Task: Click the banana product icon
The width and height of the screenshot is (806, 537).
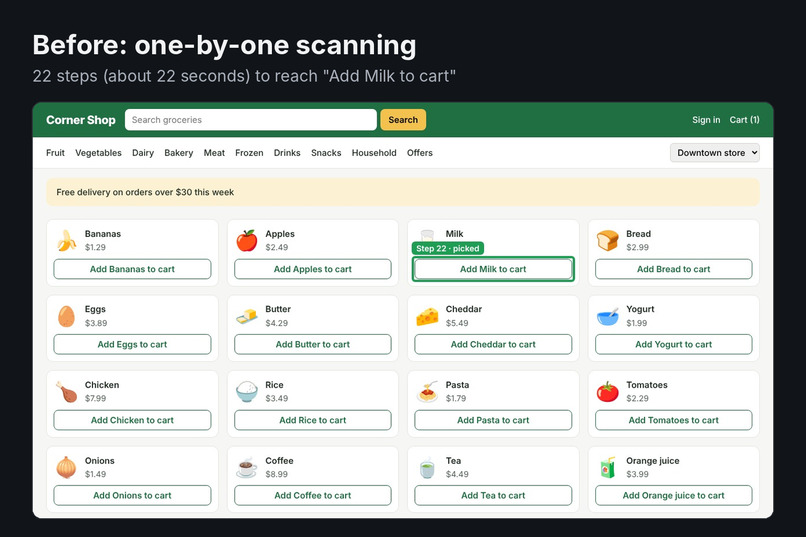Action: pyautogui.click(x=67, y=240)
